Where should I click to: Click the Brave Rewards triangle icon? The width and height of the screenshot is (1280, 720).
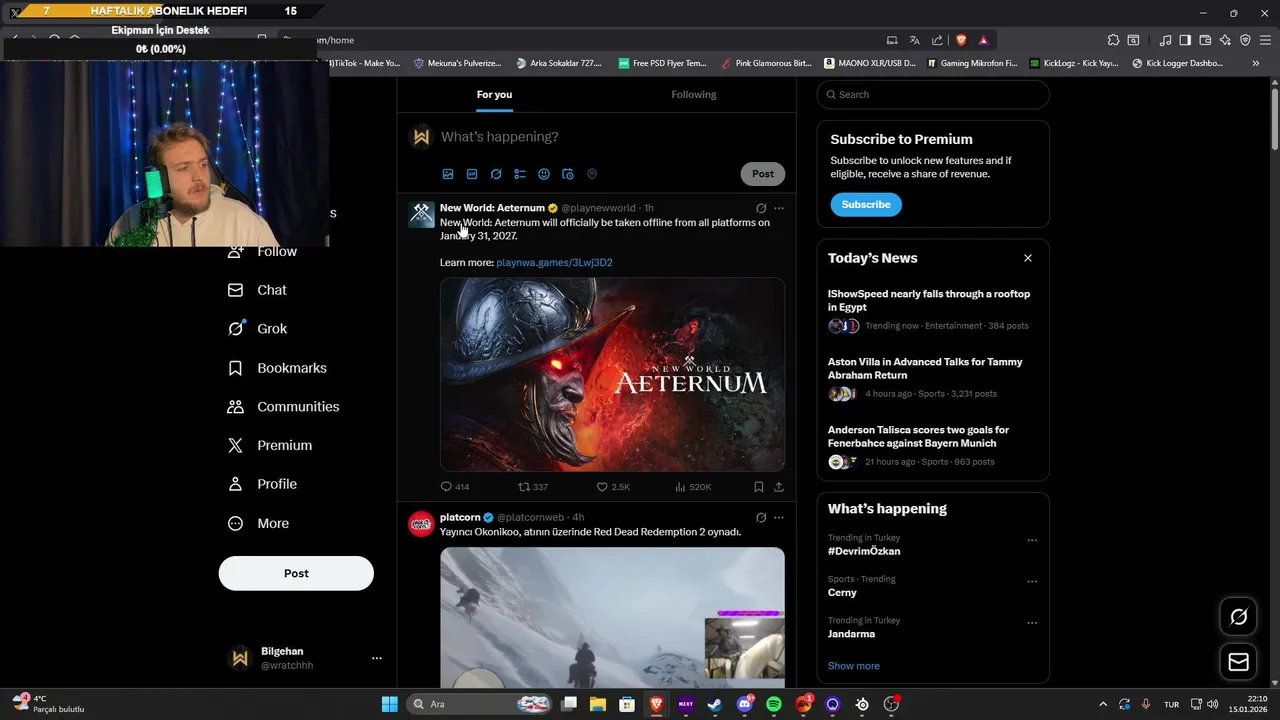point(984,40)
